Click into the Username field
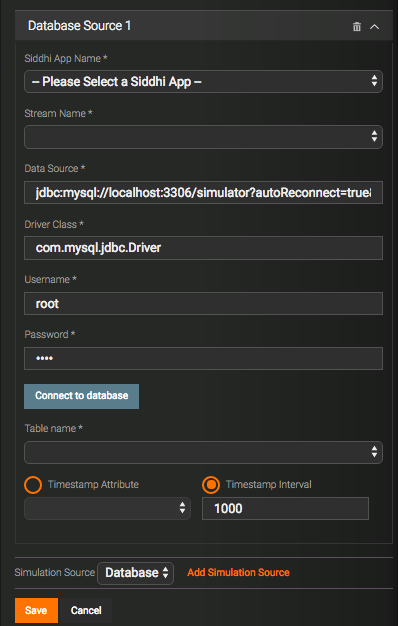This screenshot has height=626, width=398. (203, 303)
